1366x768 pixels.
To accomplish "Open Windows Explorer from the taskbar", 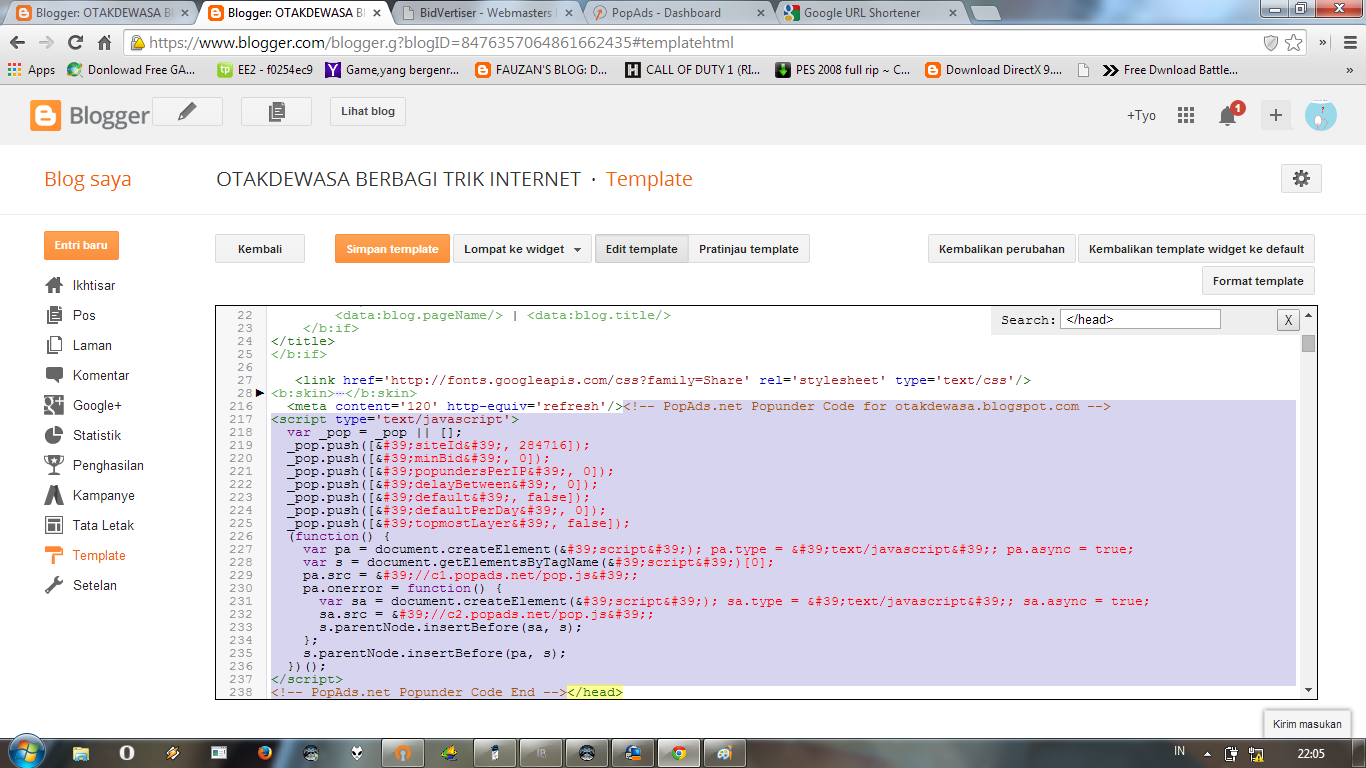I will click(x=80, y=752).
